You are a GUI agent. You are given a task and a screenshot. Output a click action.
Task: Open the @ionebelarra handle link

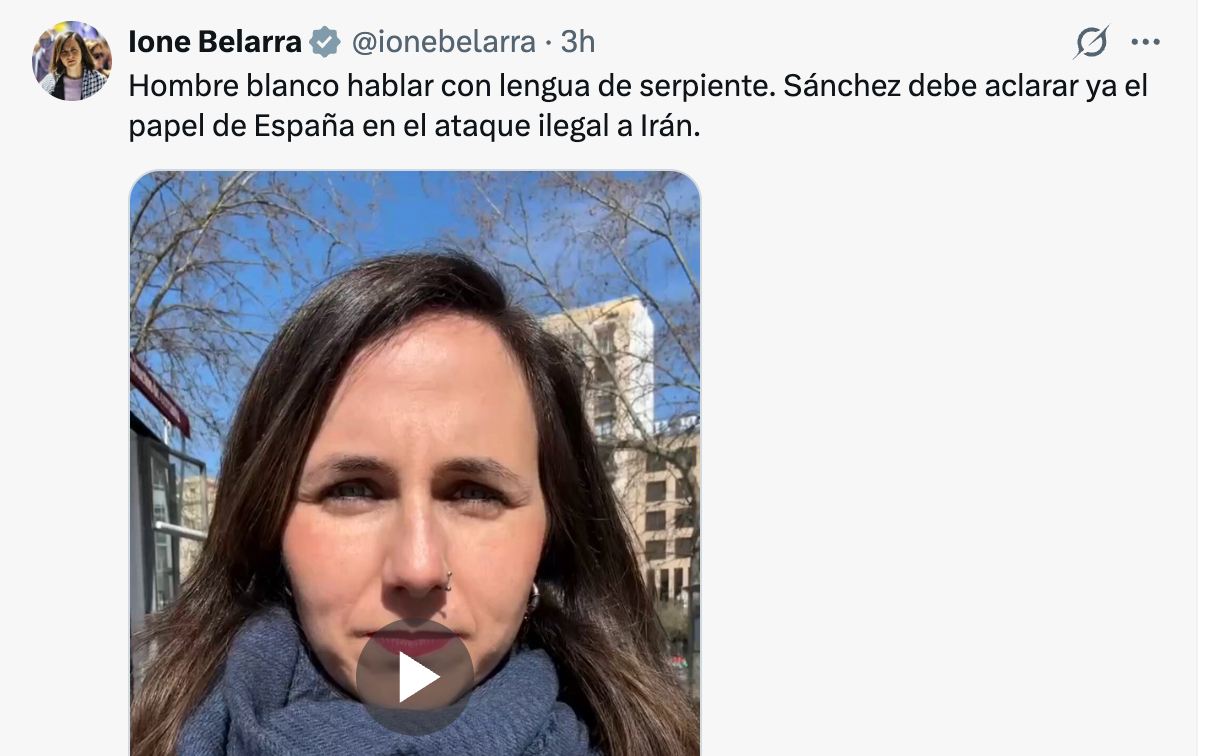[443, 42]
